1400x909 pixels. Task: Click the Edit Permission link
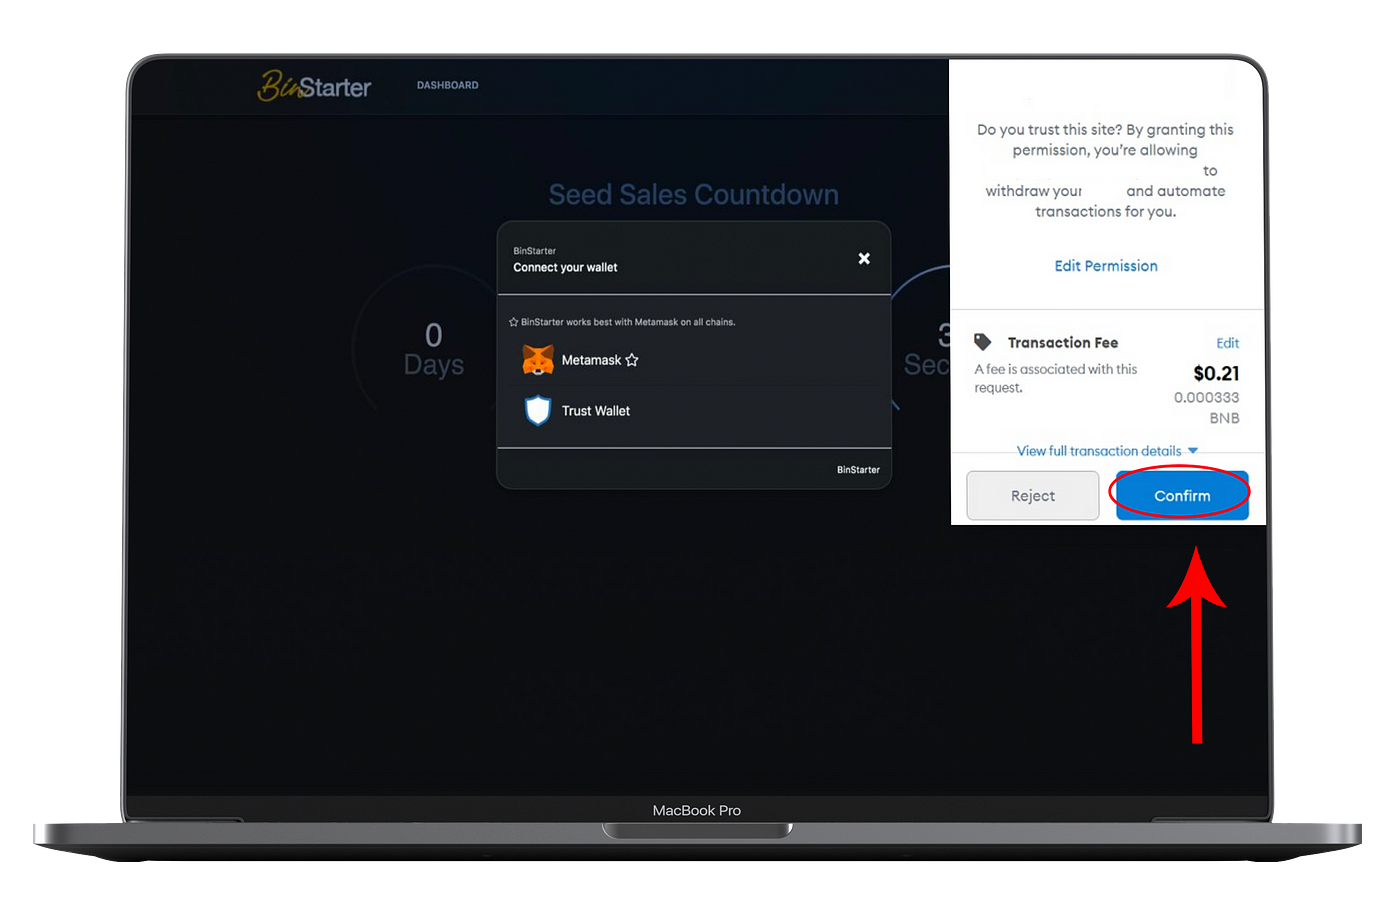pyautogui.click(x=1106, y=266)
